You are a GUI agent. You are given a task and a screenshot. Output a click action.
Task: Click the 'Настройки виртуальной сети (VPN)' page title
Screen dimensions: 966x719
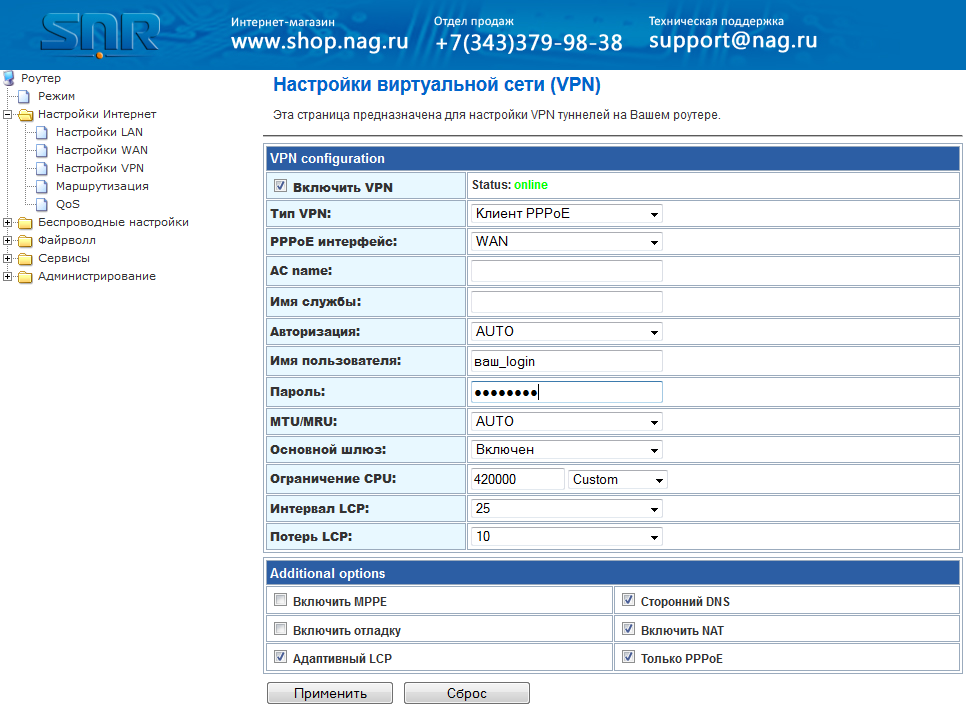pos(437,84)
